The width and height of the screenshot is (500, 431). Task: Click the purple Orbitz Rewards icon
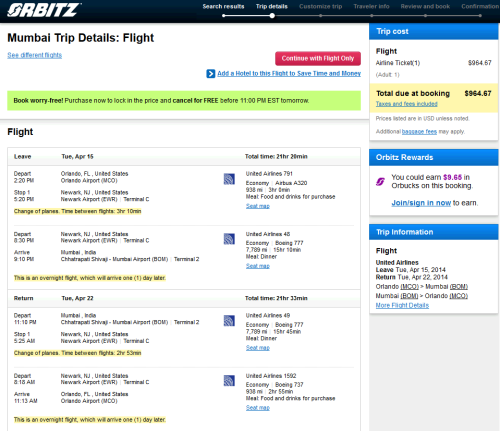pyautogui.click(x=380, y=181)
